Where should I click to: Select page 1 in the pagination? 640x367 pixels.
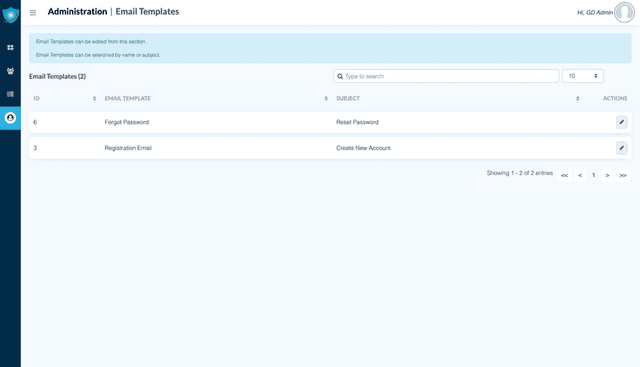[x=593, y=175]
